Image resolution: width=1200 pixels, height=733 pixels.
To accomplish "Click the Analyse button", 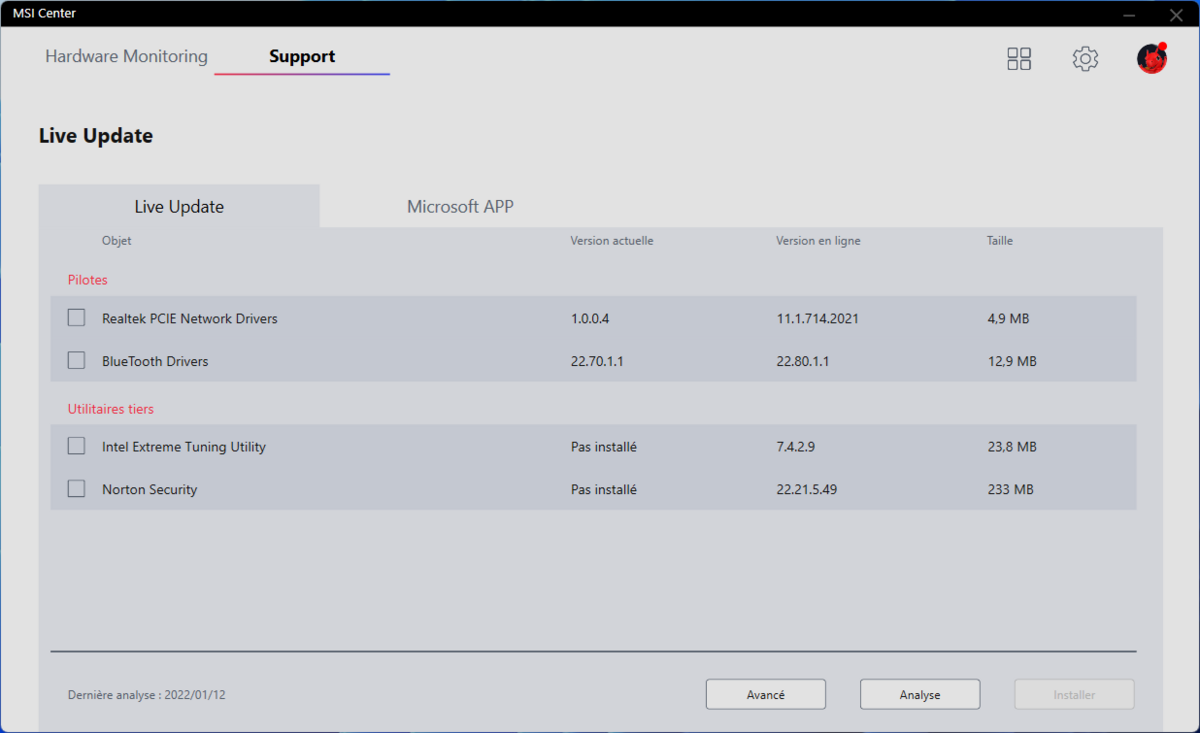I will tap(920, 694).
